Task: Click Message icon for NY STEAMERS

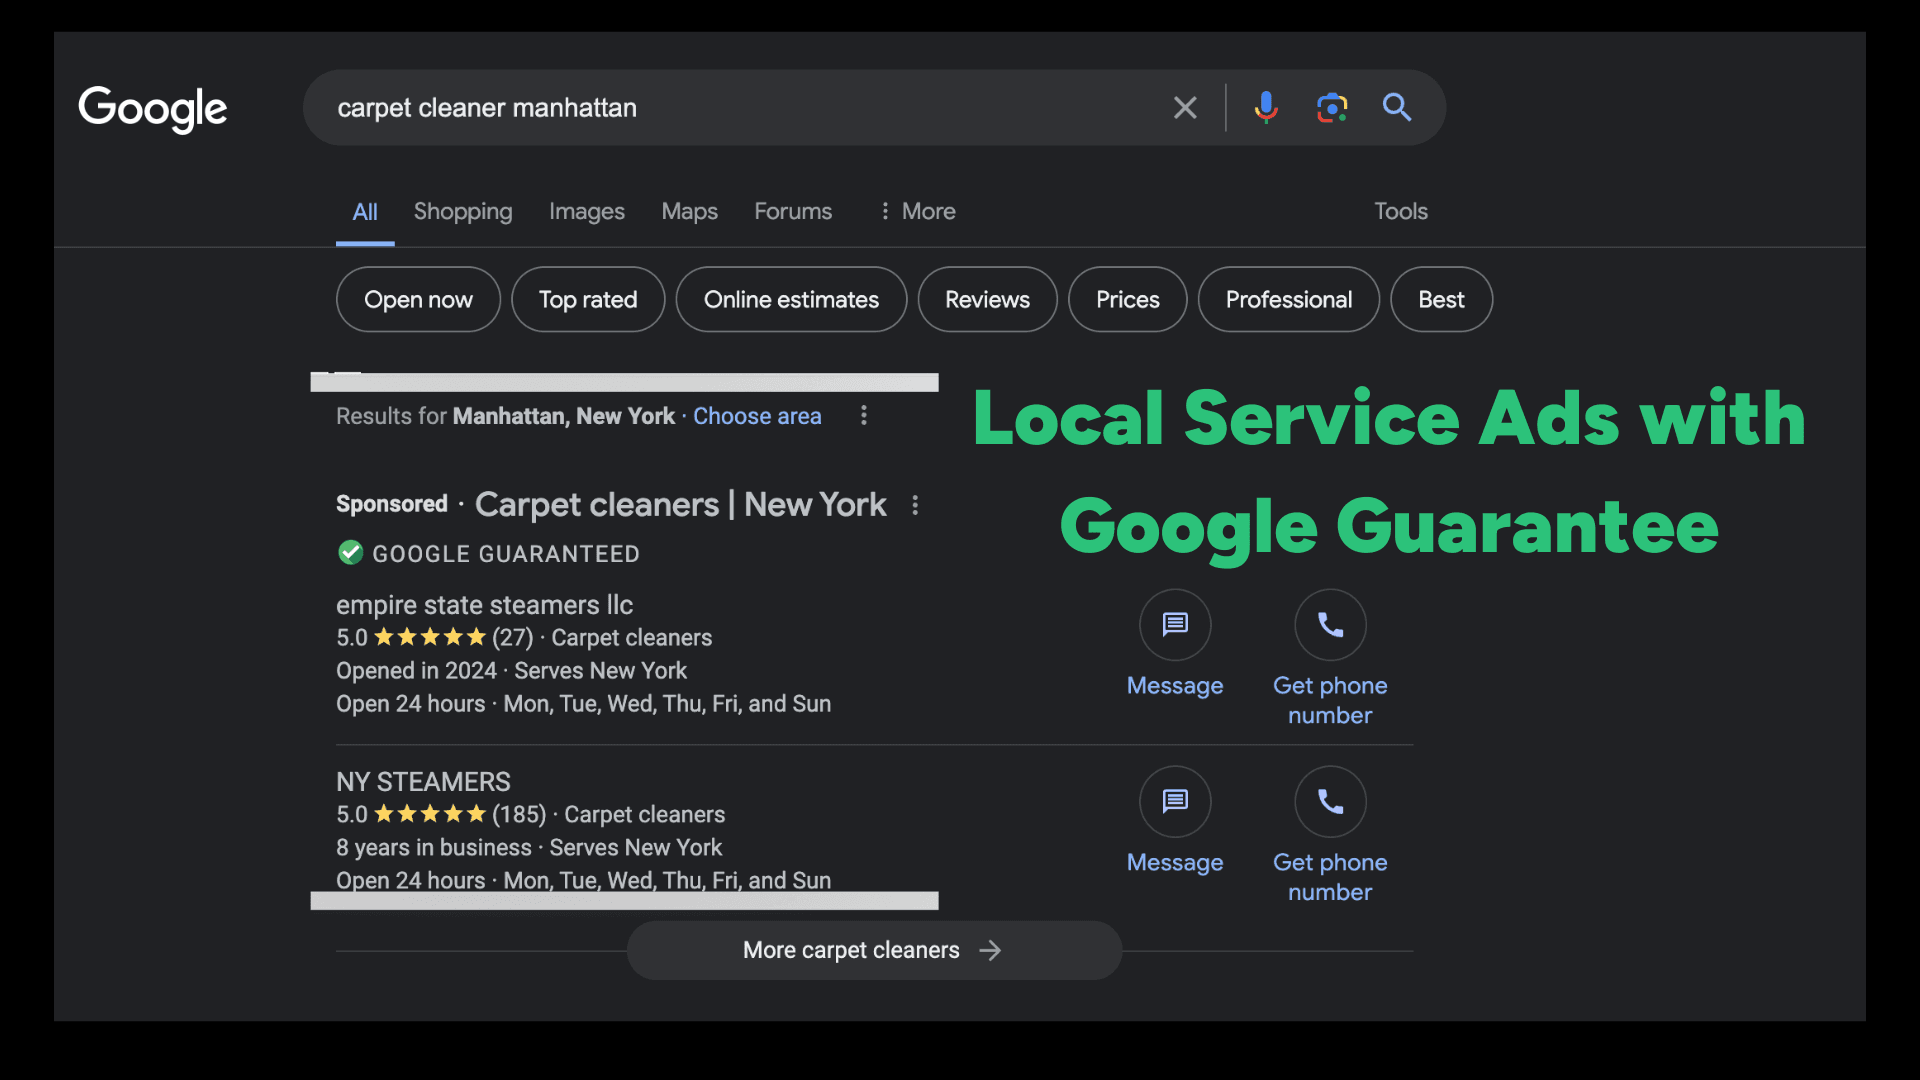Action: click(1175, 802)
